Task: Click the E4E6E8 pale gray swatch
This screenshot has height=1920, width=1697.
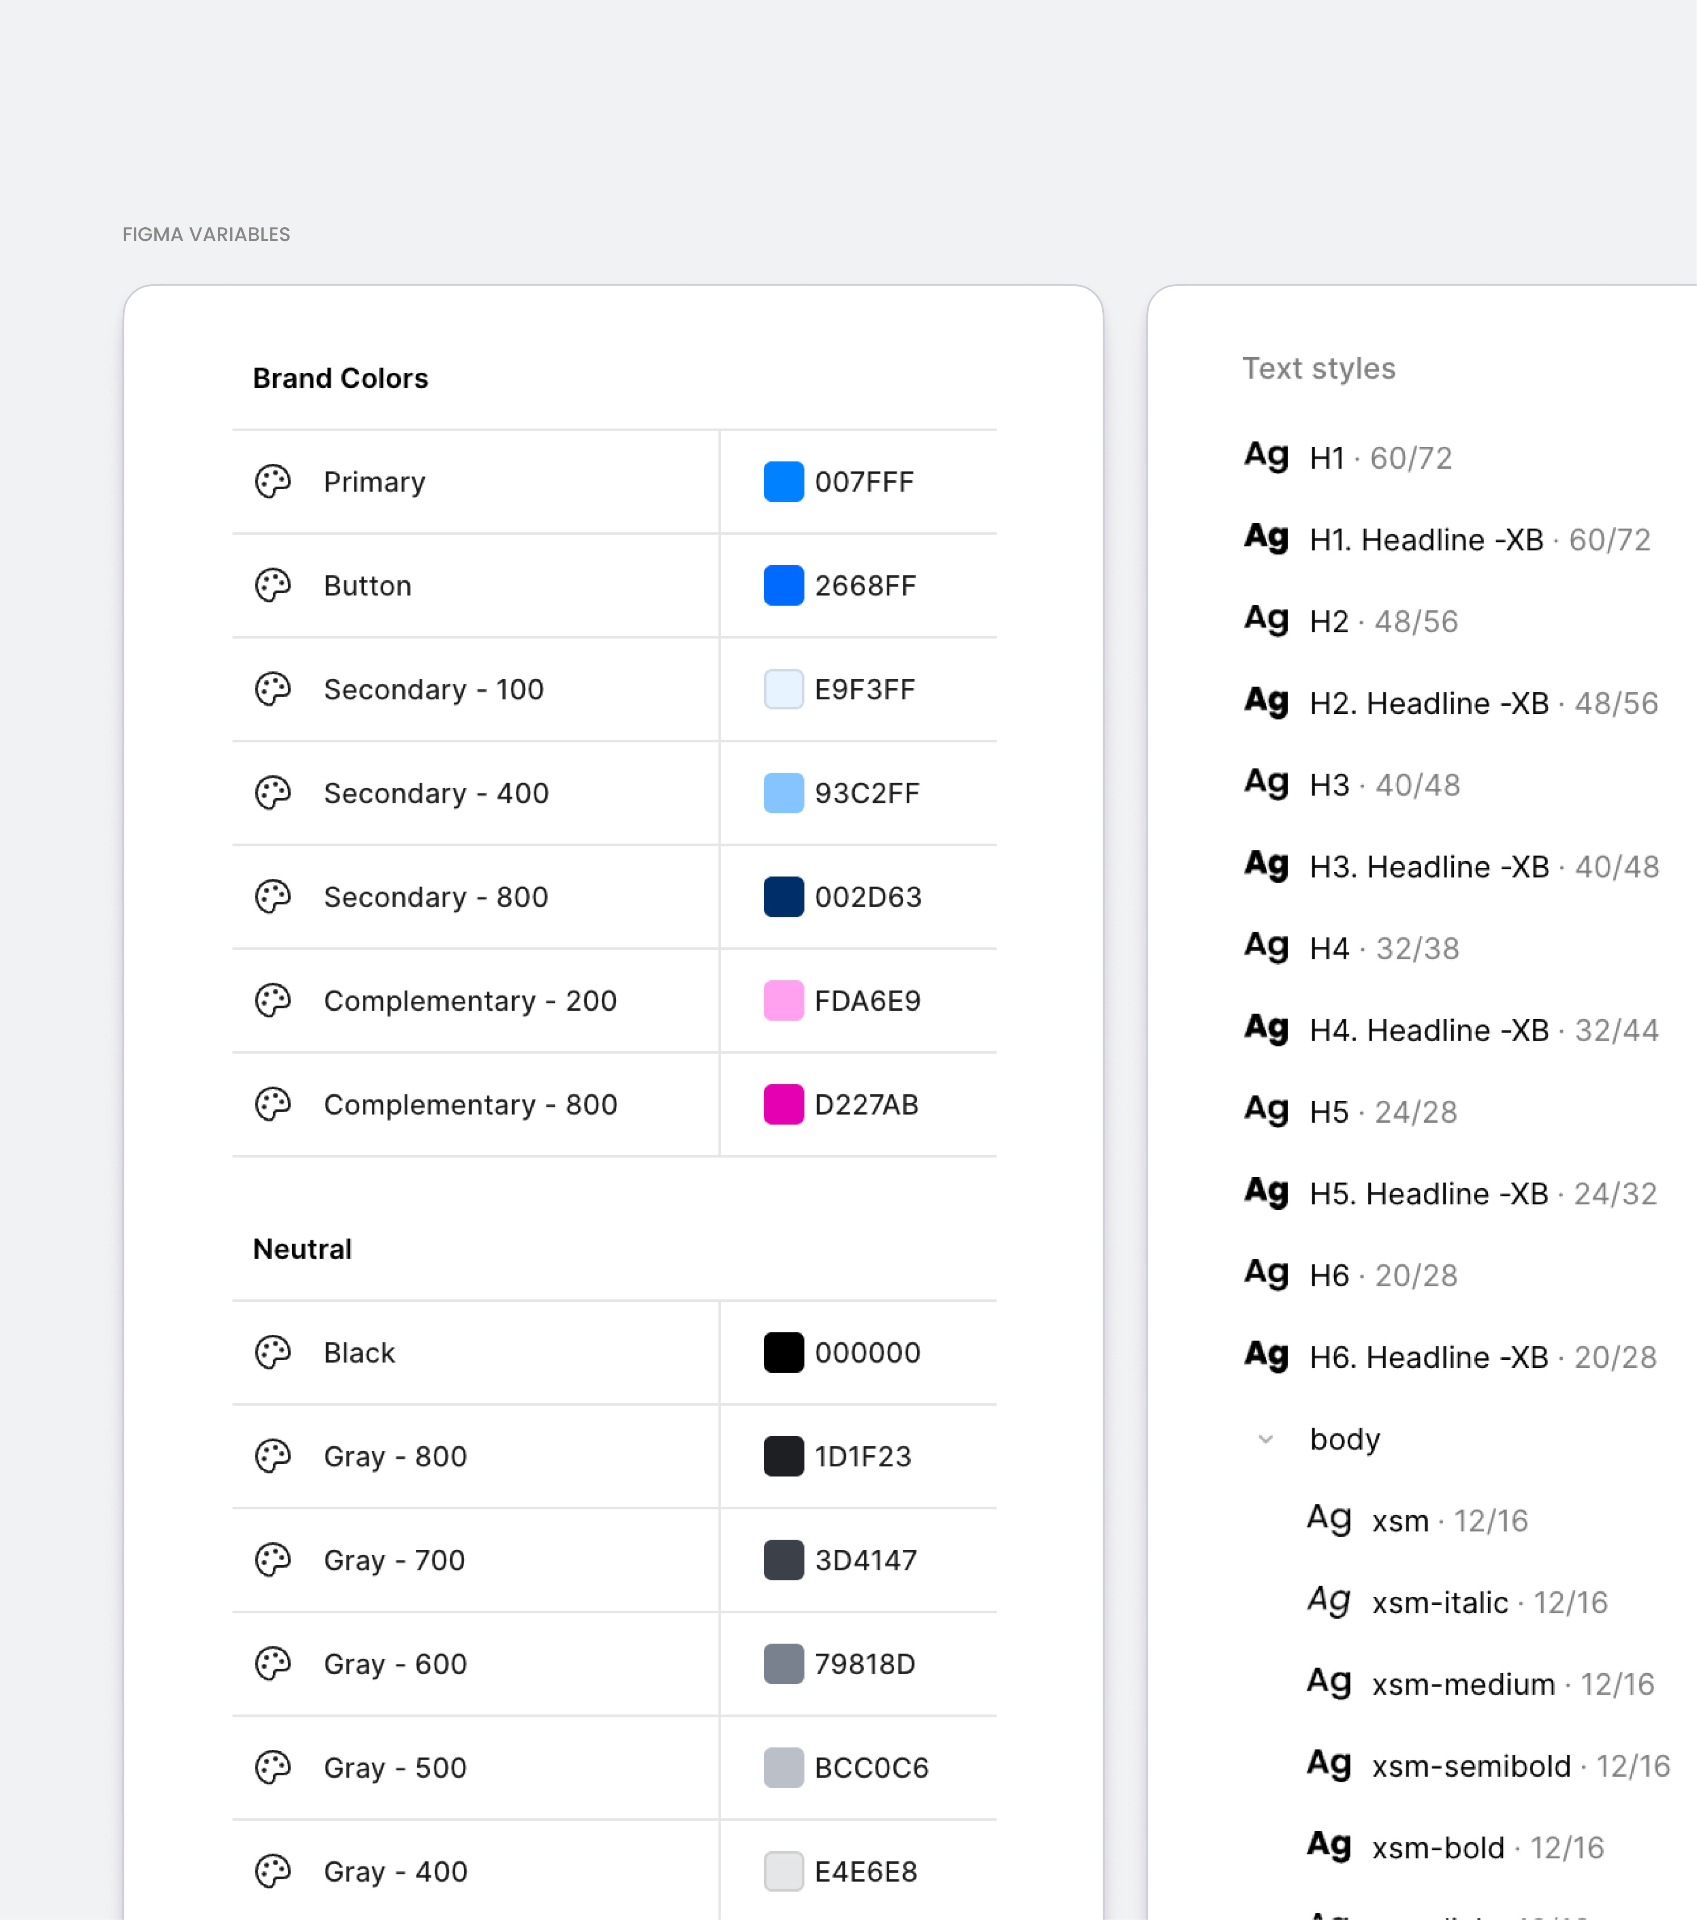Action: tap(784, 1872)
